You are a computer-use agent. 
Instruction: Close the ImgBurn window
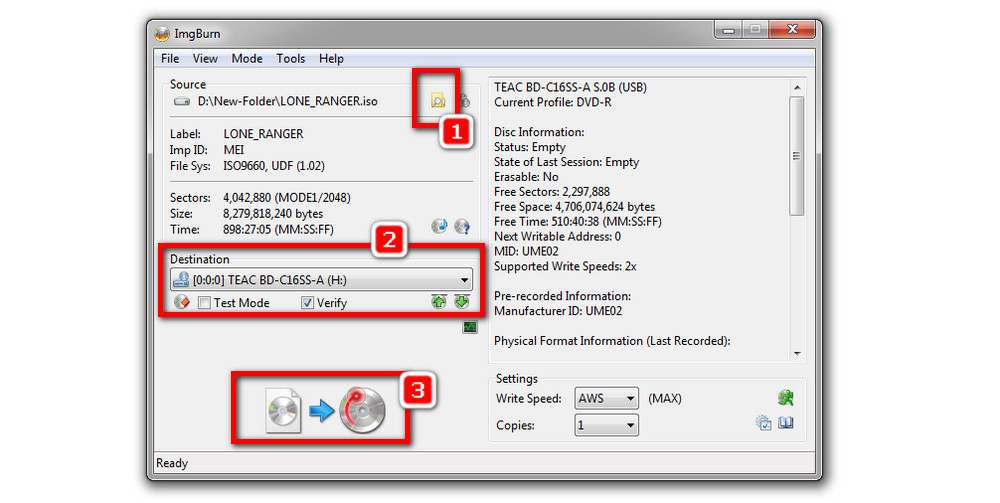tap(792, 29)
